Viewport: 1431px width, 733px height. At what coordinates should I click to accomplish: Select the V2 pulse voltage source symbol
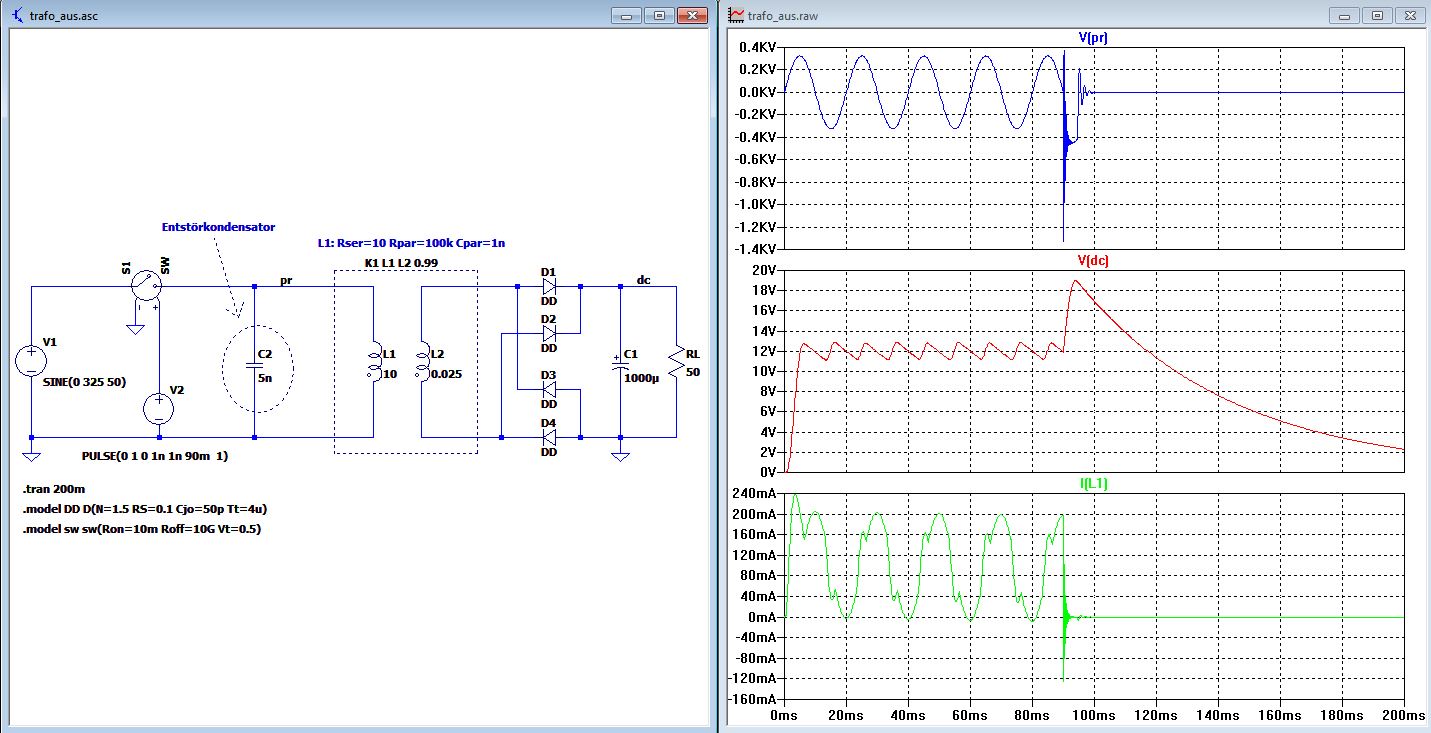click(158, 409)
